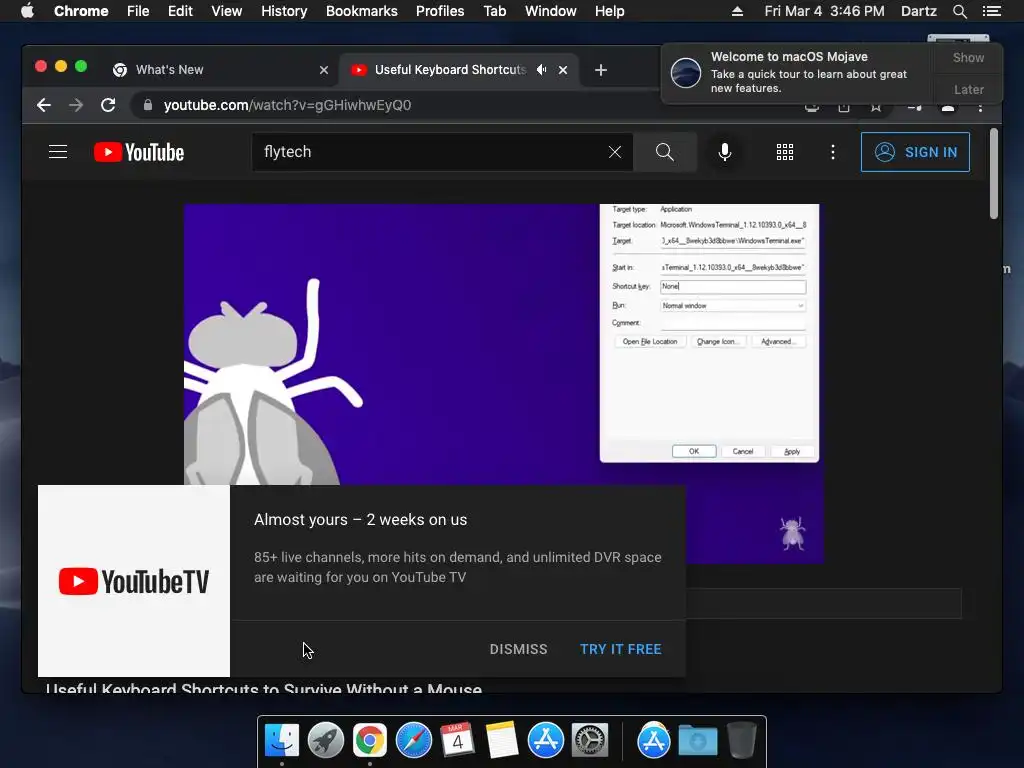Click the eject icon in menu bar

tap(737, 11)
